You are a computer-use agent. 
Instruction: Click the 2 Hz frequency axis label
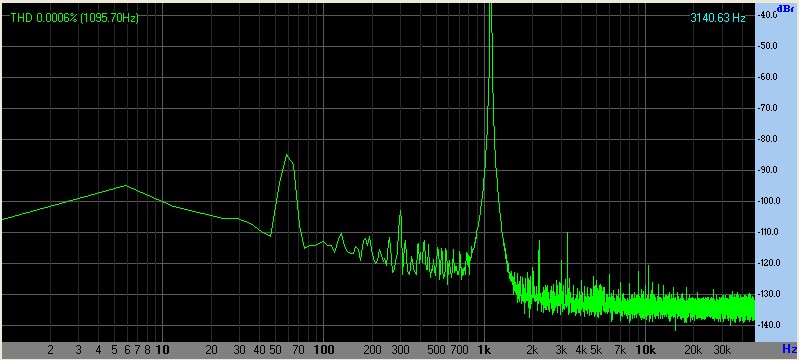(x=50, y=350)
